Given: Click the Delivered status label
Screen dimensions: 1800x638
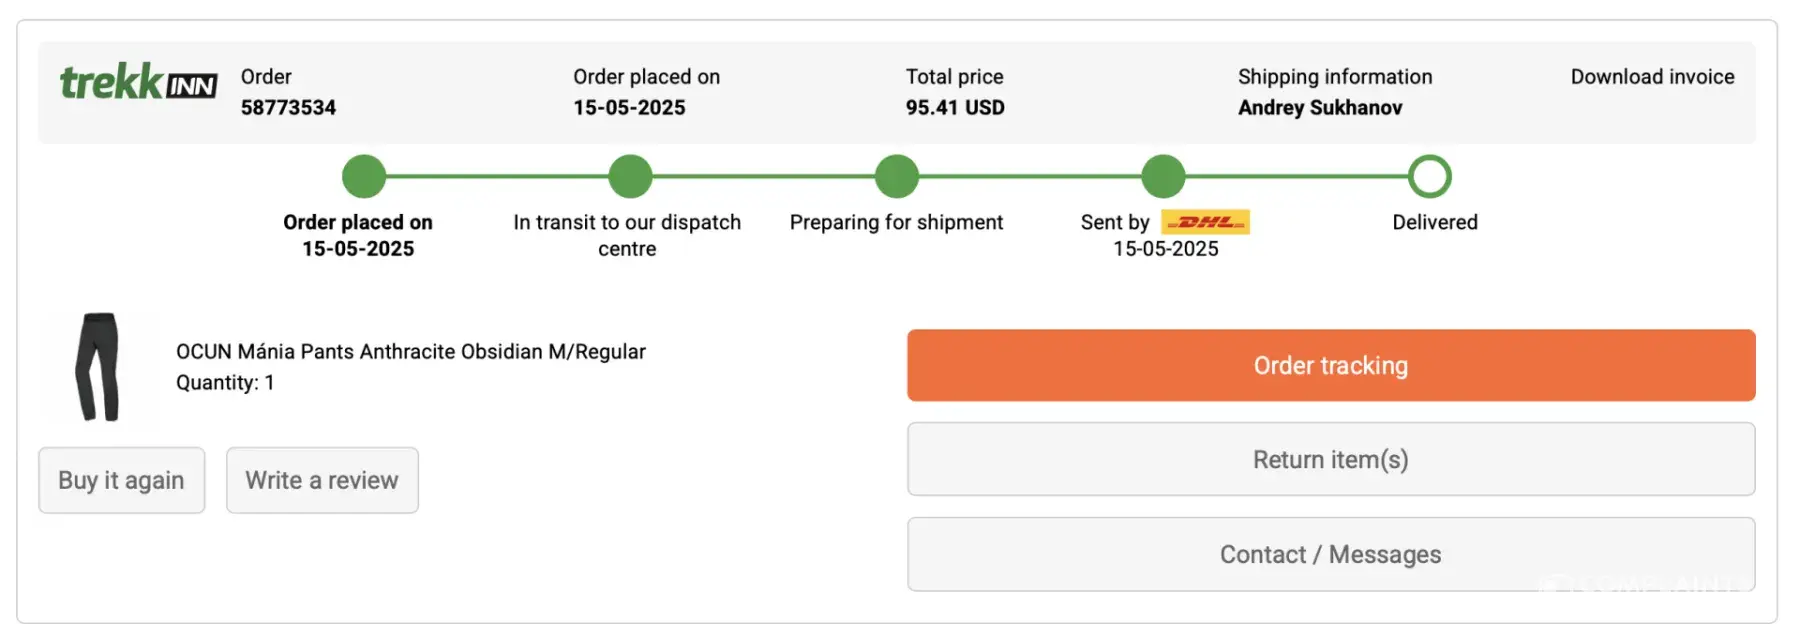Looking at the screenshot, I should (1434, 222).
